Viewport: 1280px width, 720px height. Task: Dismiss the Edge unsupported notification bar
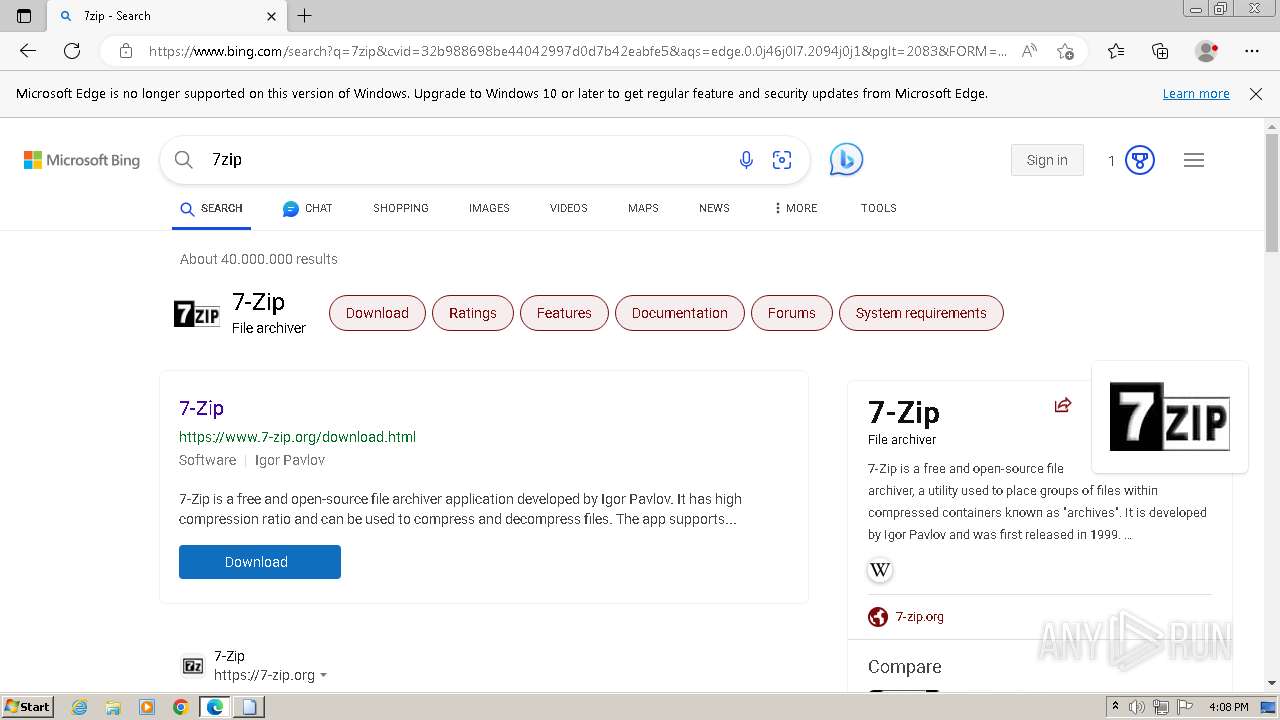pos(1256,94)
